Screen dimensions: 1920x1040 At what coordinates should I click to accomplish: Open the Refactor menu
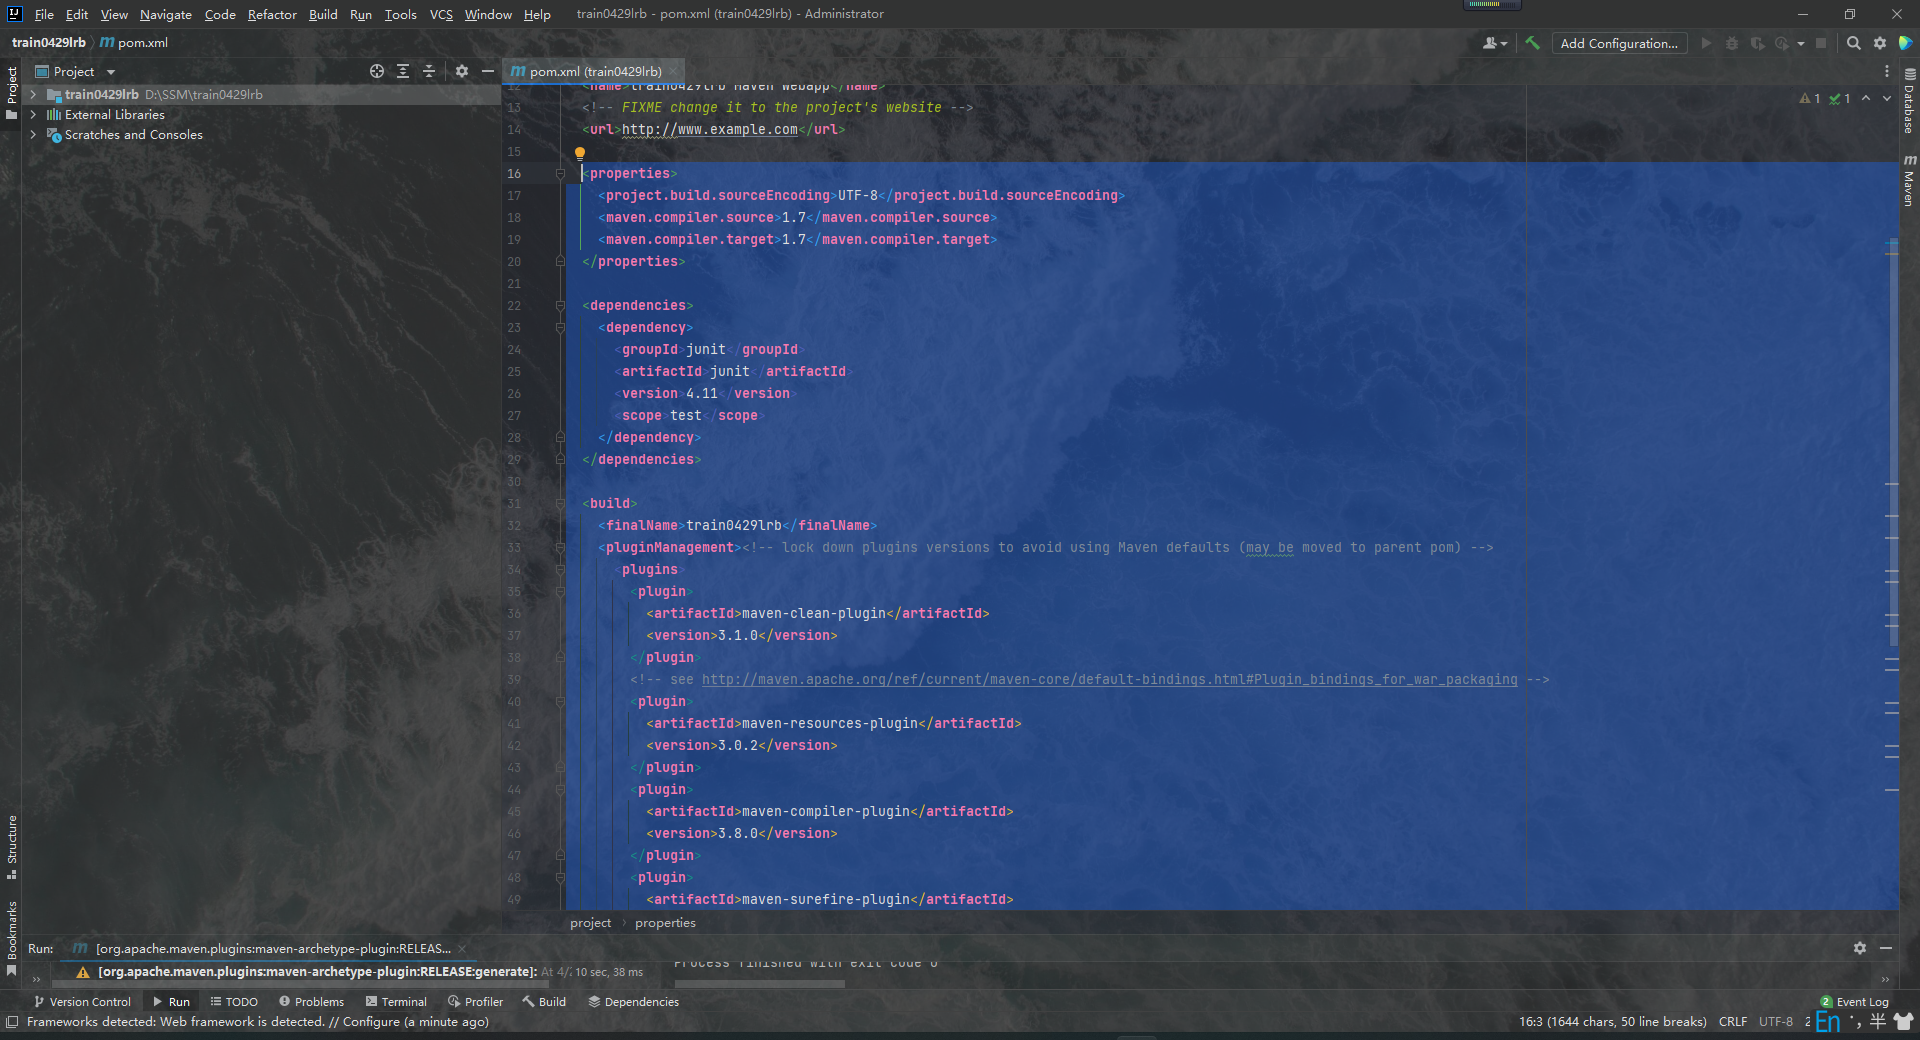tap(272, 14)
